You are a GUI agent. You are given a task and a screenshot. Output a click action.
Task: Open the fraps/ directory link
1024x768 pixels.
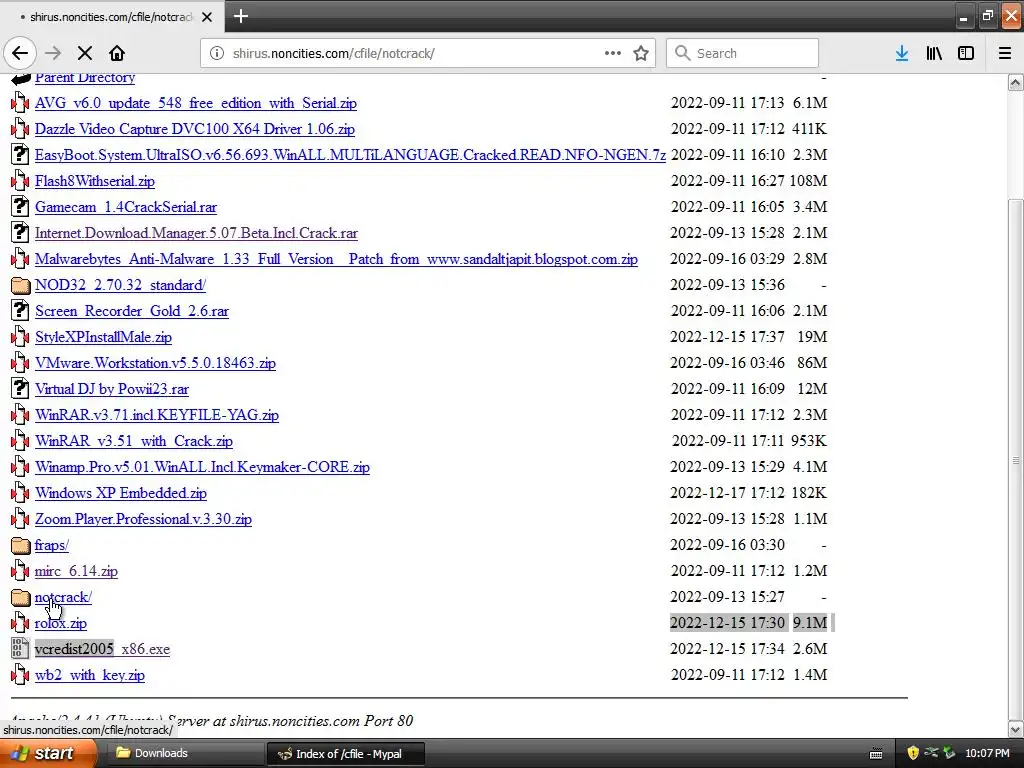[52, 545]
